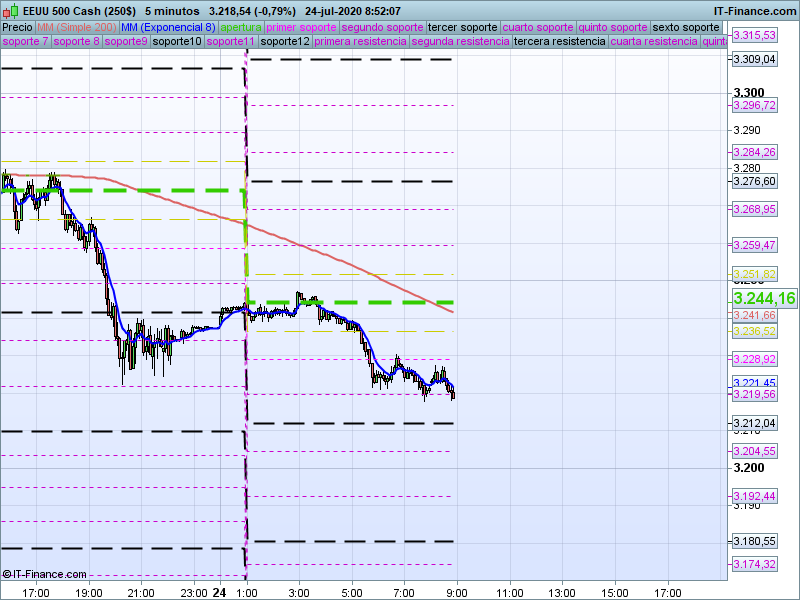Click the blue 3.221,45 EMA tag

(755, 382)
